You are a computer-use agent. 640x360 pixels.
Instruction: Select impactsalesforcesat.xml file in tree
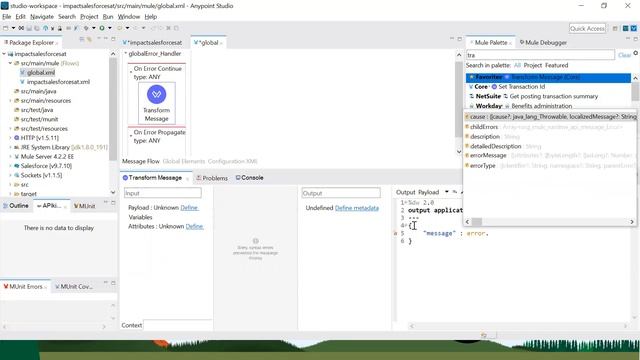point(58,82)
